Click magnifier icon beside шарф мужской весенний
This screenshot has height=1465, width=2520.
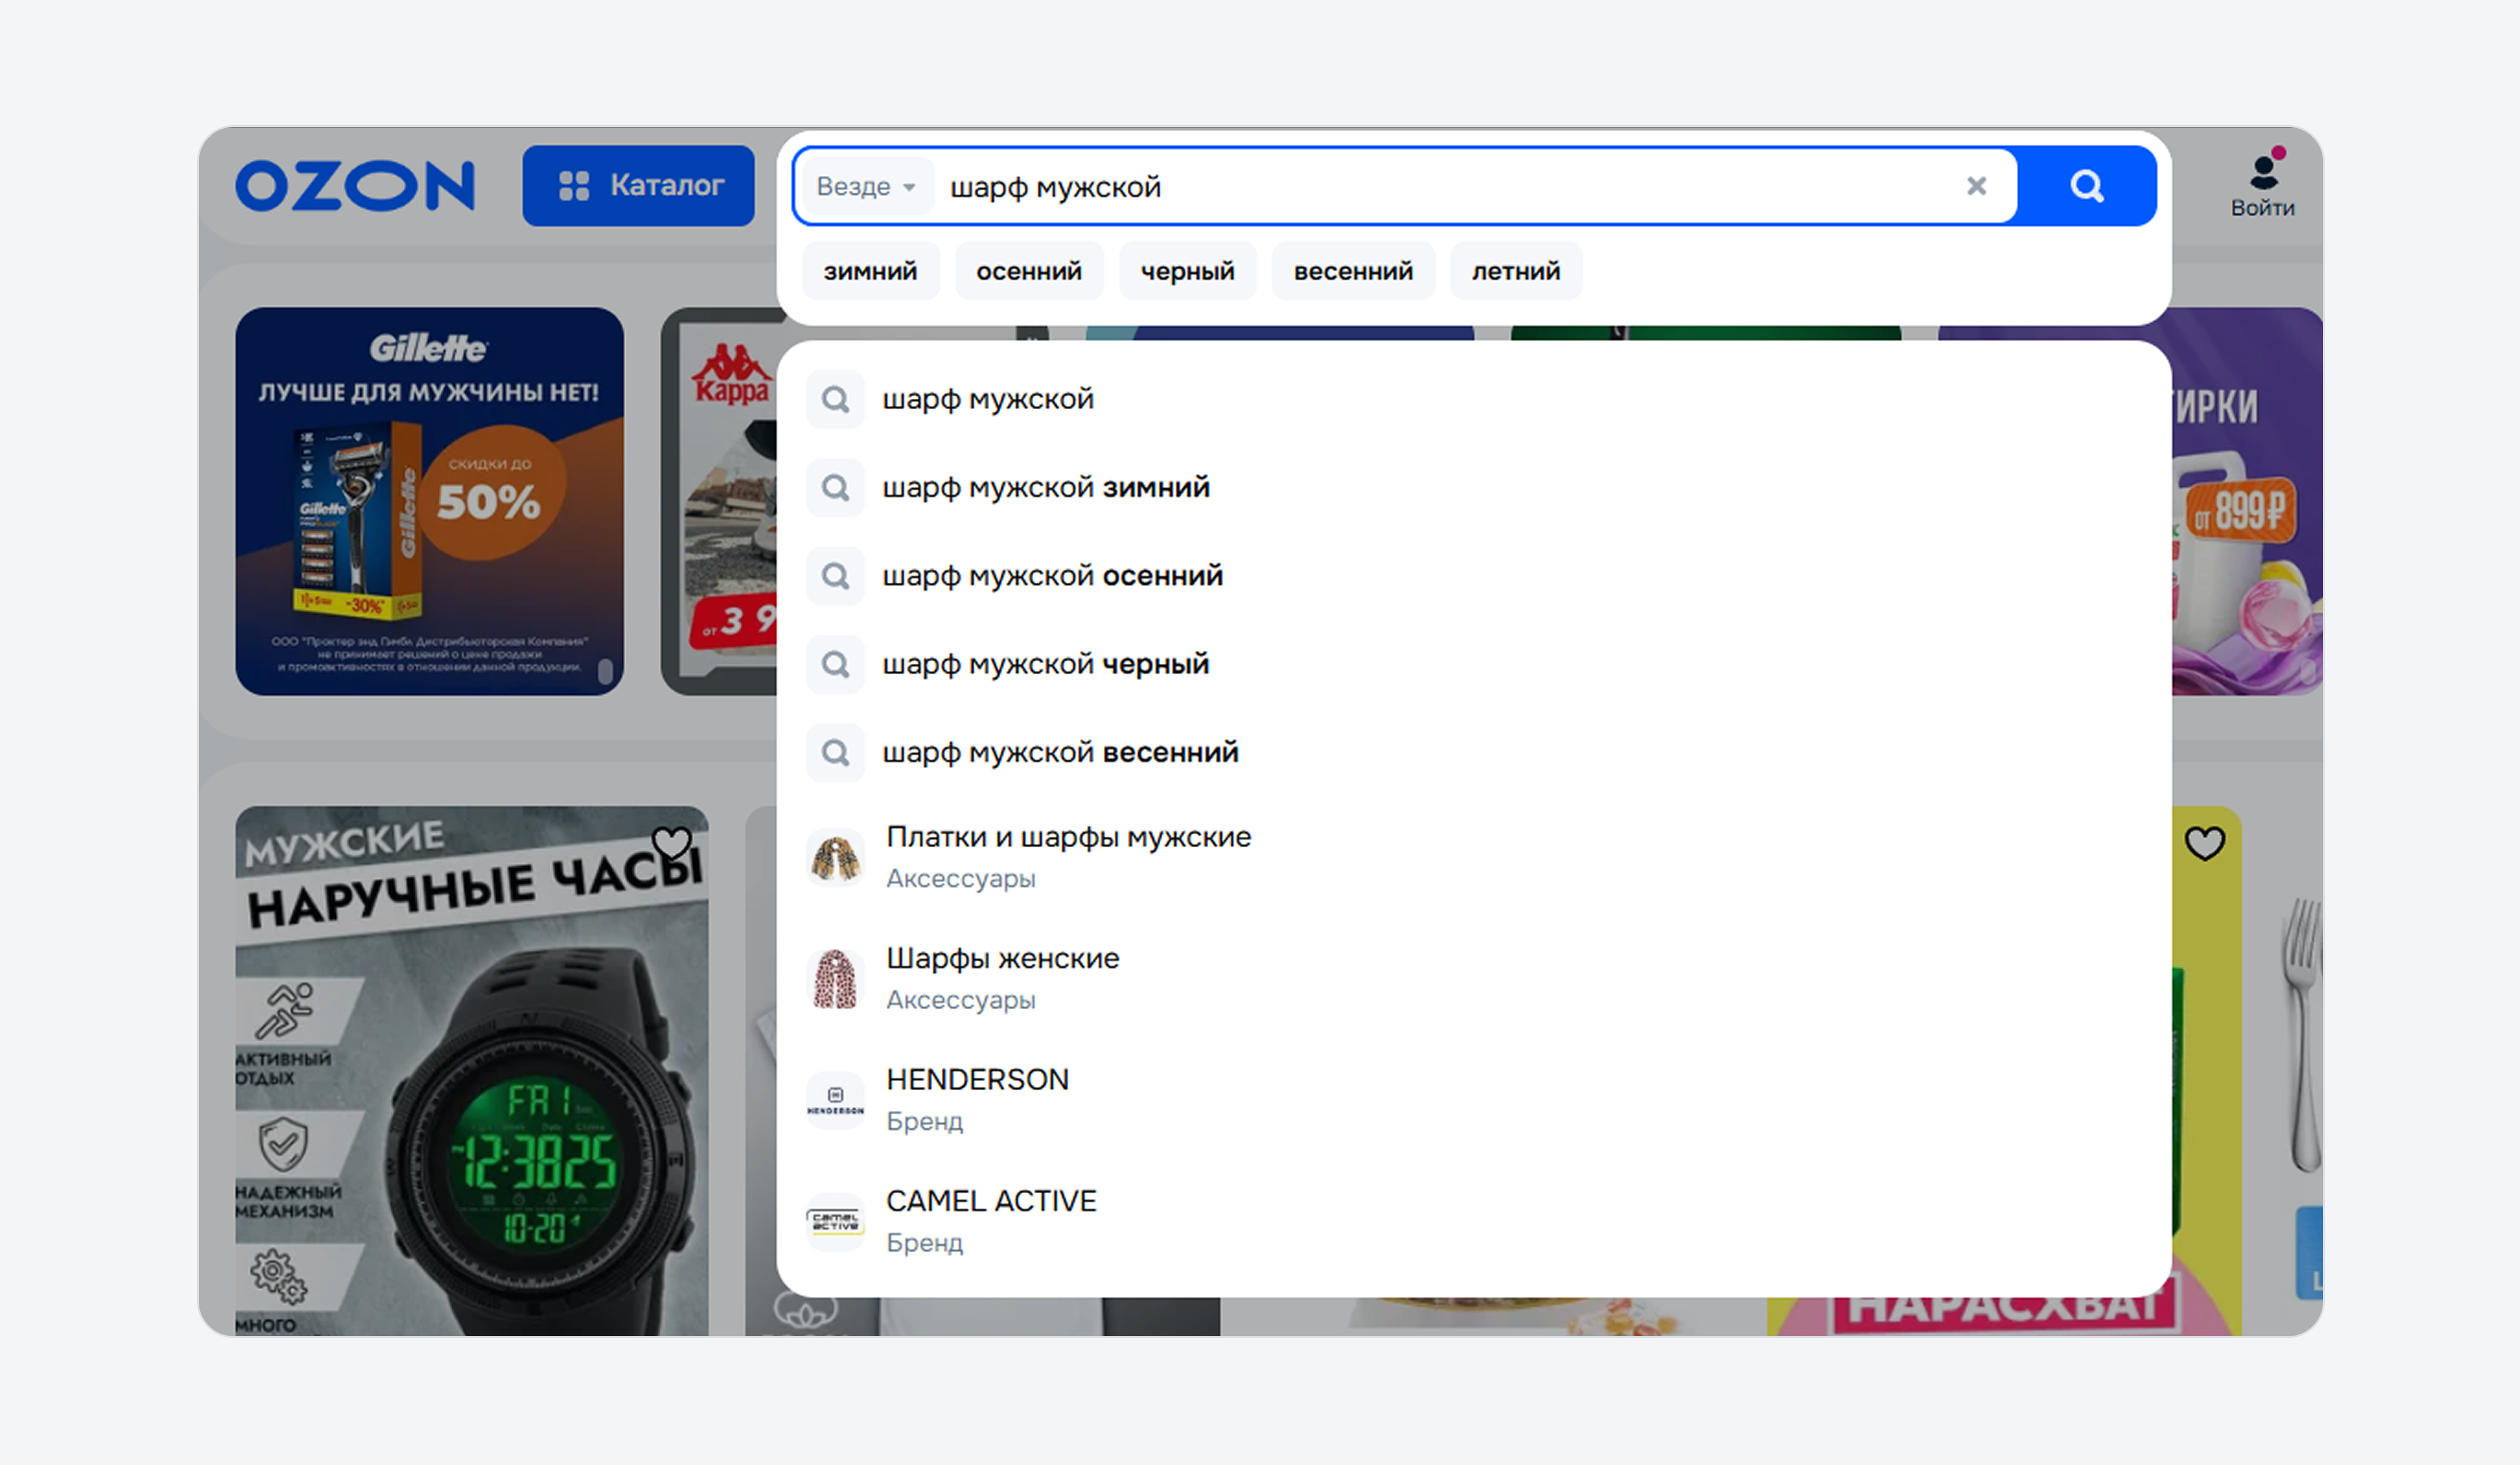point(835,752)
